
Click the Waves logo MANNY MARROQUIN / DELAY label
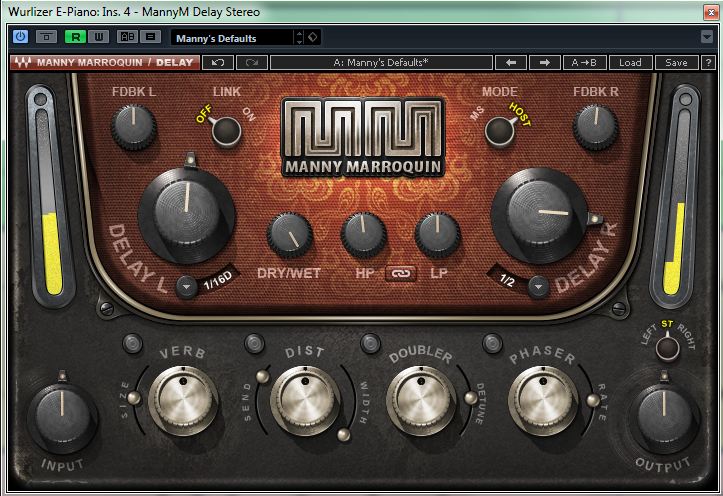coord(105,63)
